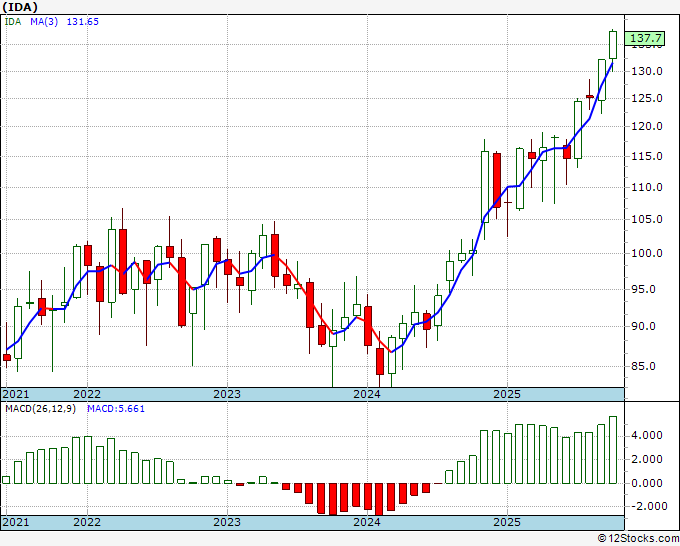Click 2024 on the MACD timeline
This screenshot has width=680, height=546.
click(x=367, y=522)
